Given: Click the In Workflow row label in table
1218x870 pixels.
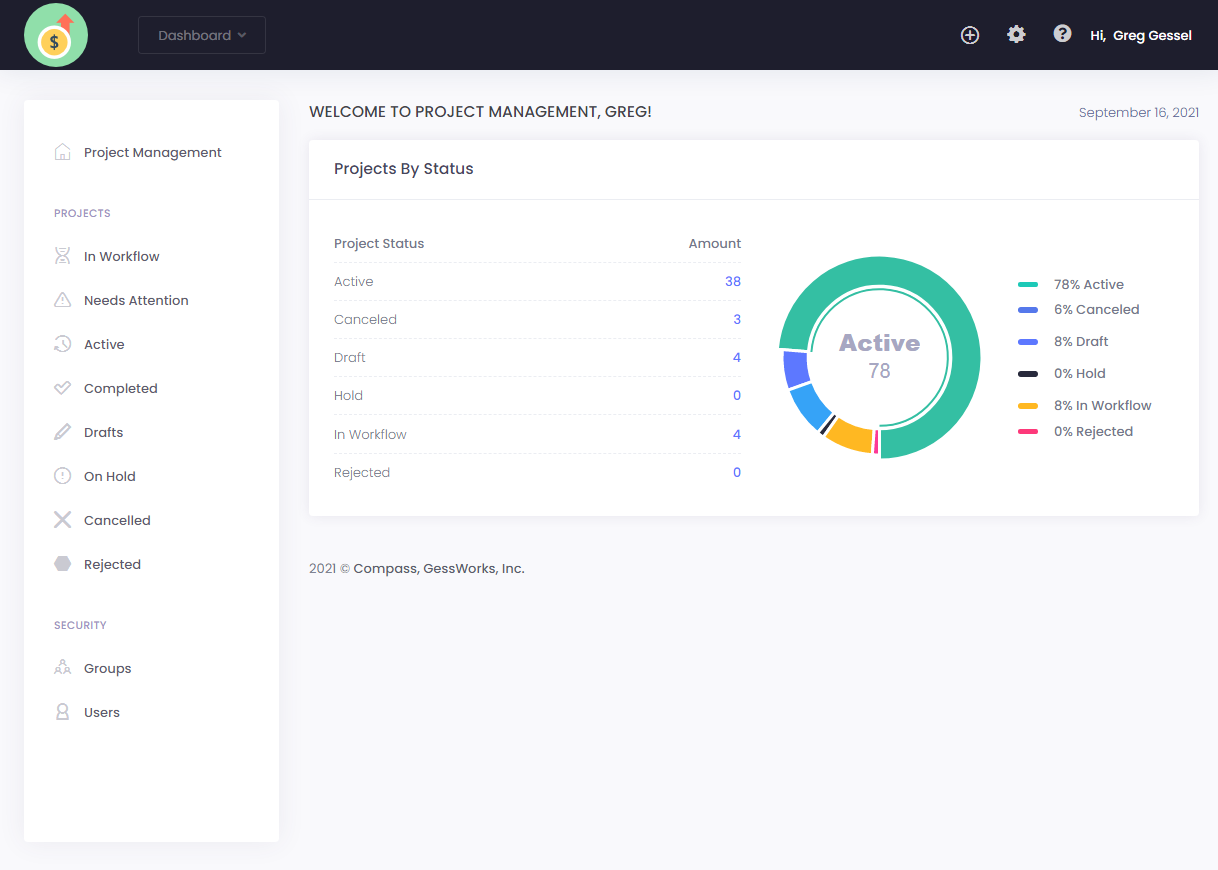Looking at the screenshot, I should [x=370, y=434].
